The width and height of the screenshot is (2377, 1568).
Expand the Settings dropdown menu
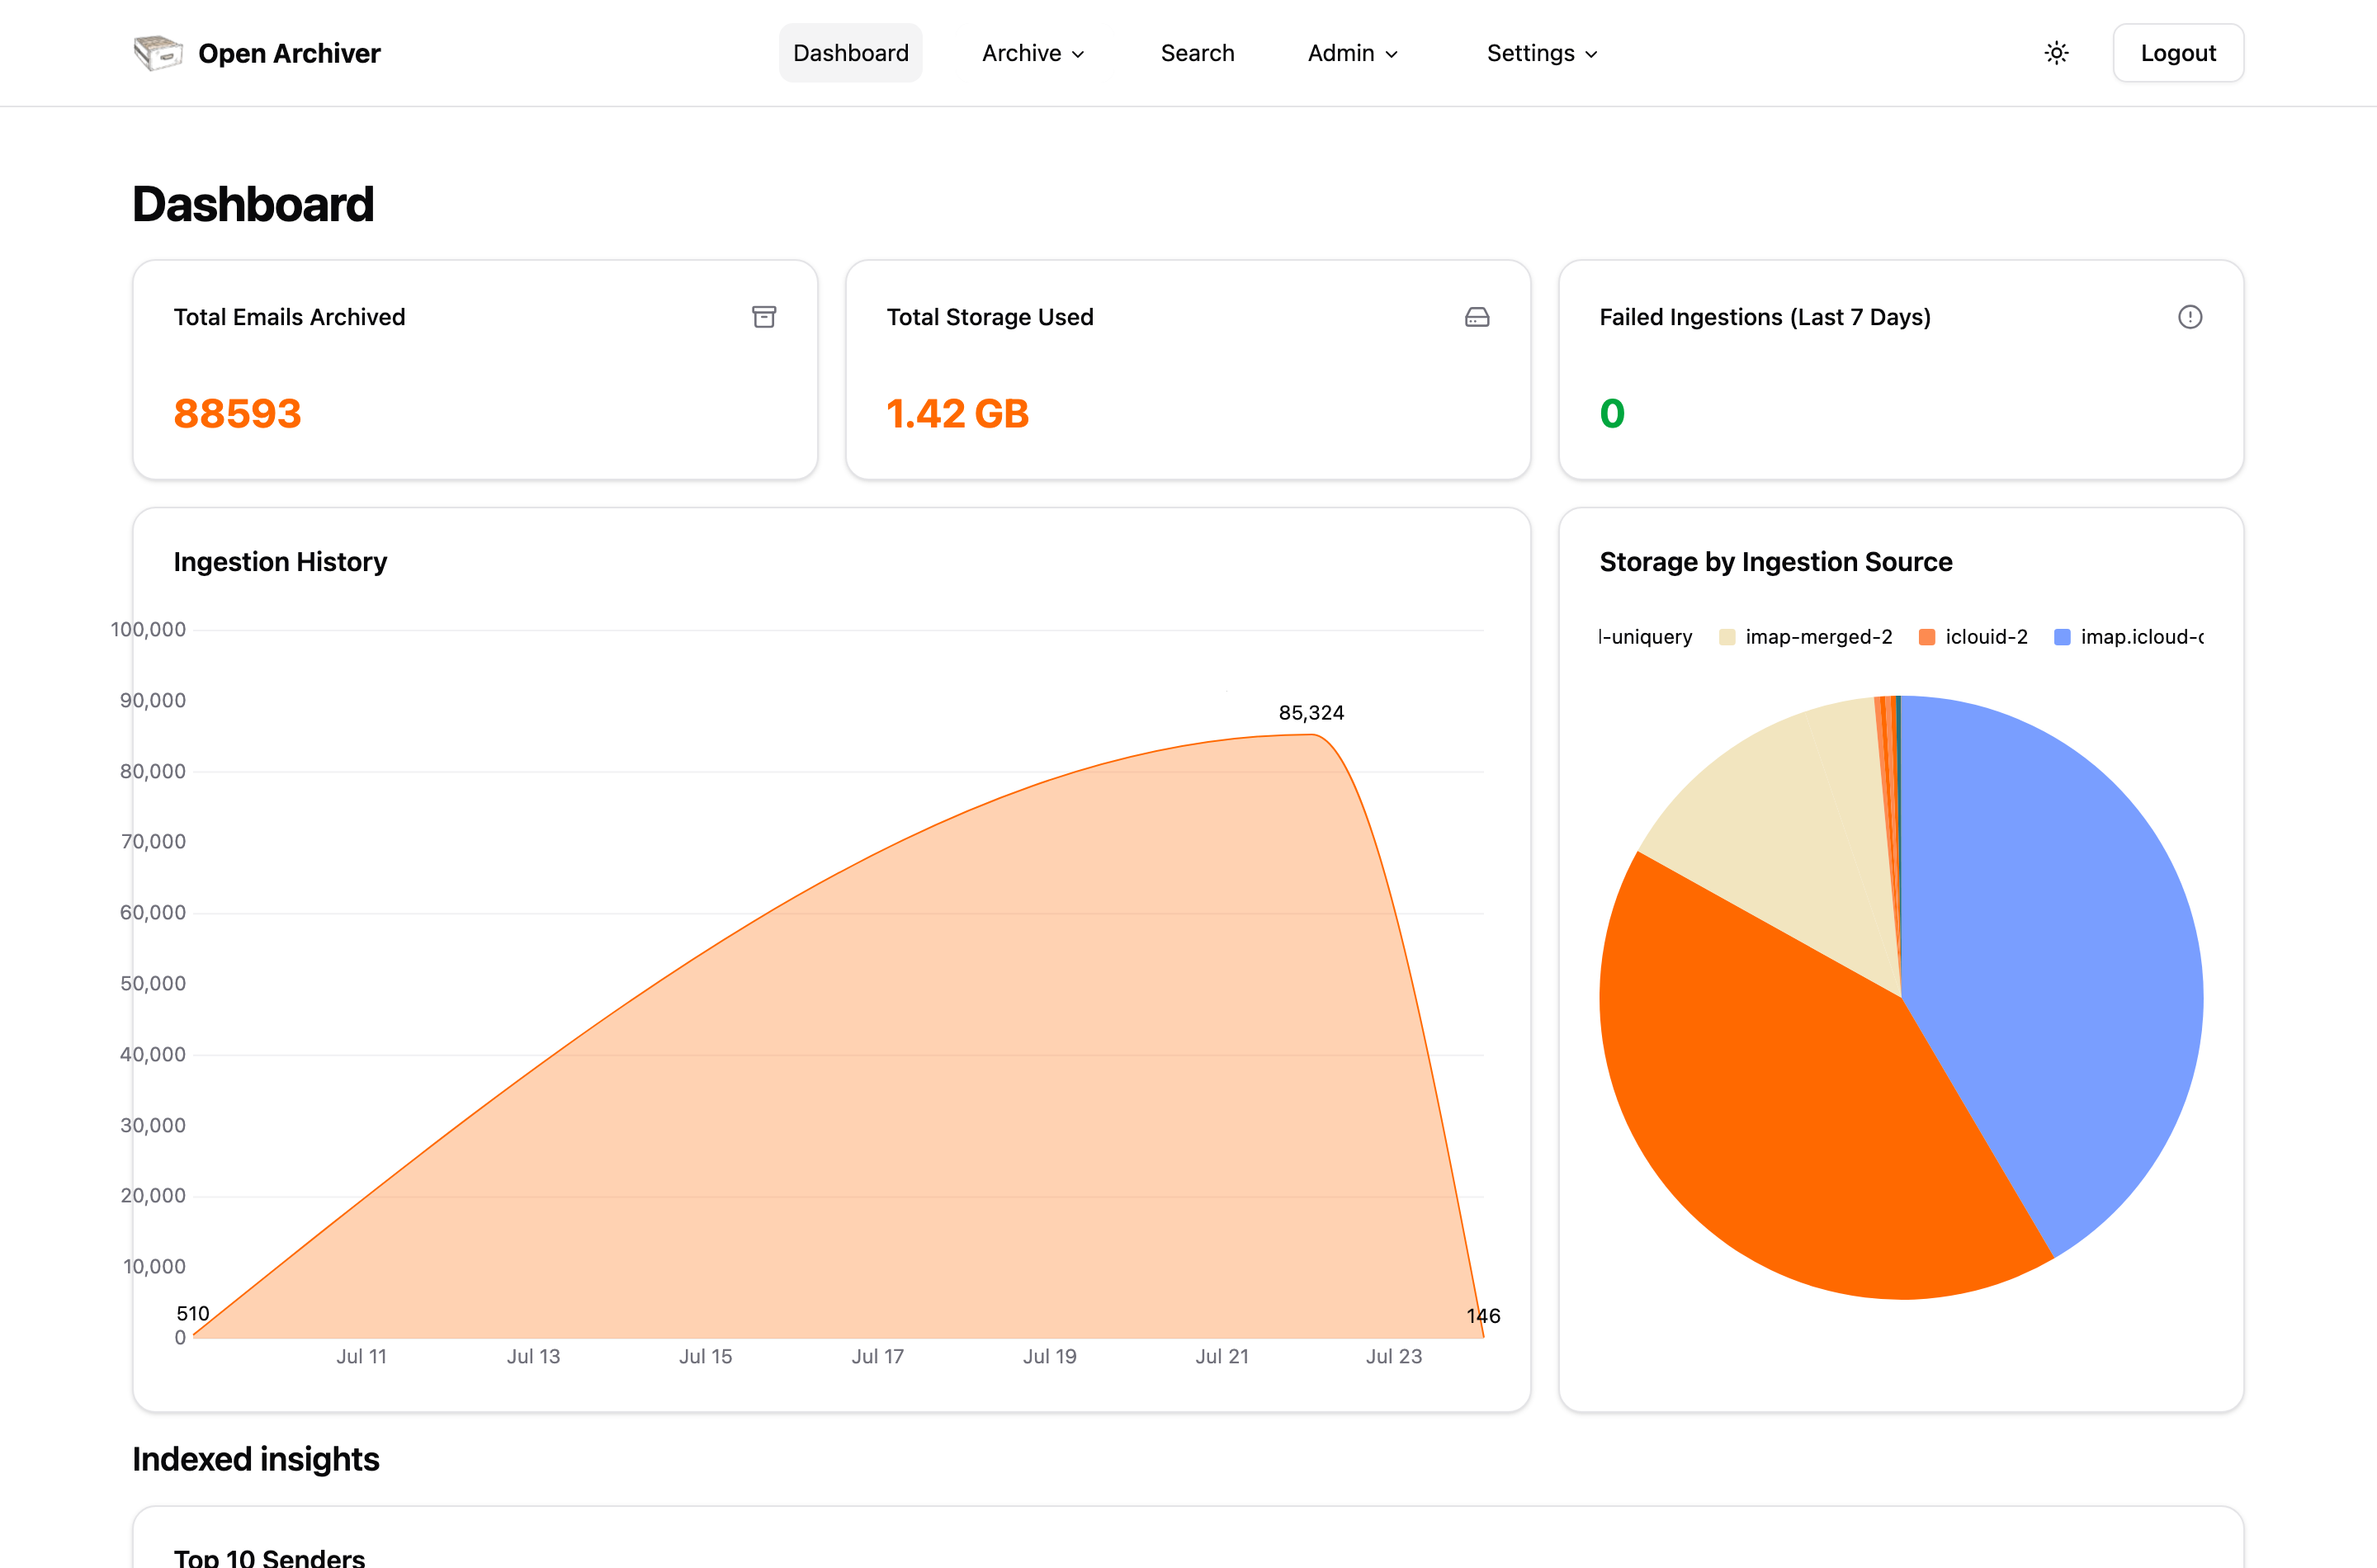(1542, 53)
